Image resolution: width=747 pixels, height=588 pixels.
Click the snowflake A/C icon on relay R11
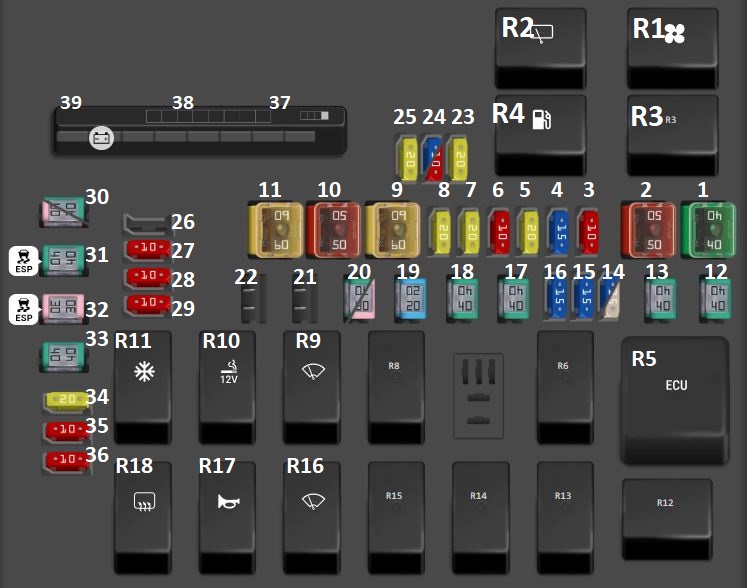[x=144, y=371]
